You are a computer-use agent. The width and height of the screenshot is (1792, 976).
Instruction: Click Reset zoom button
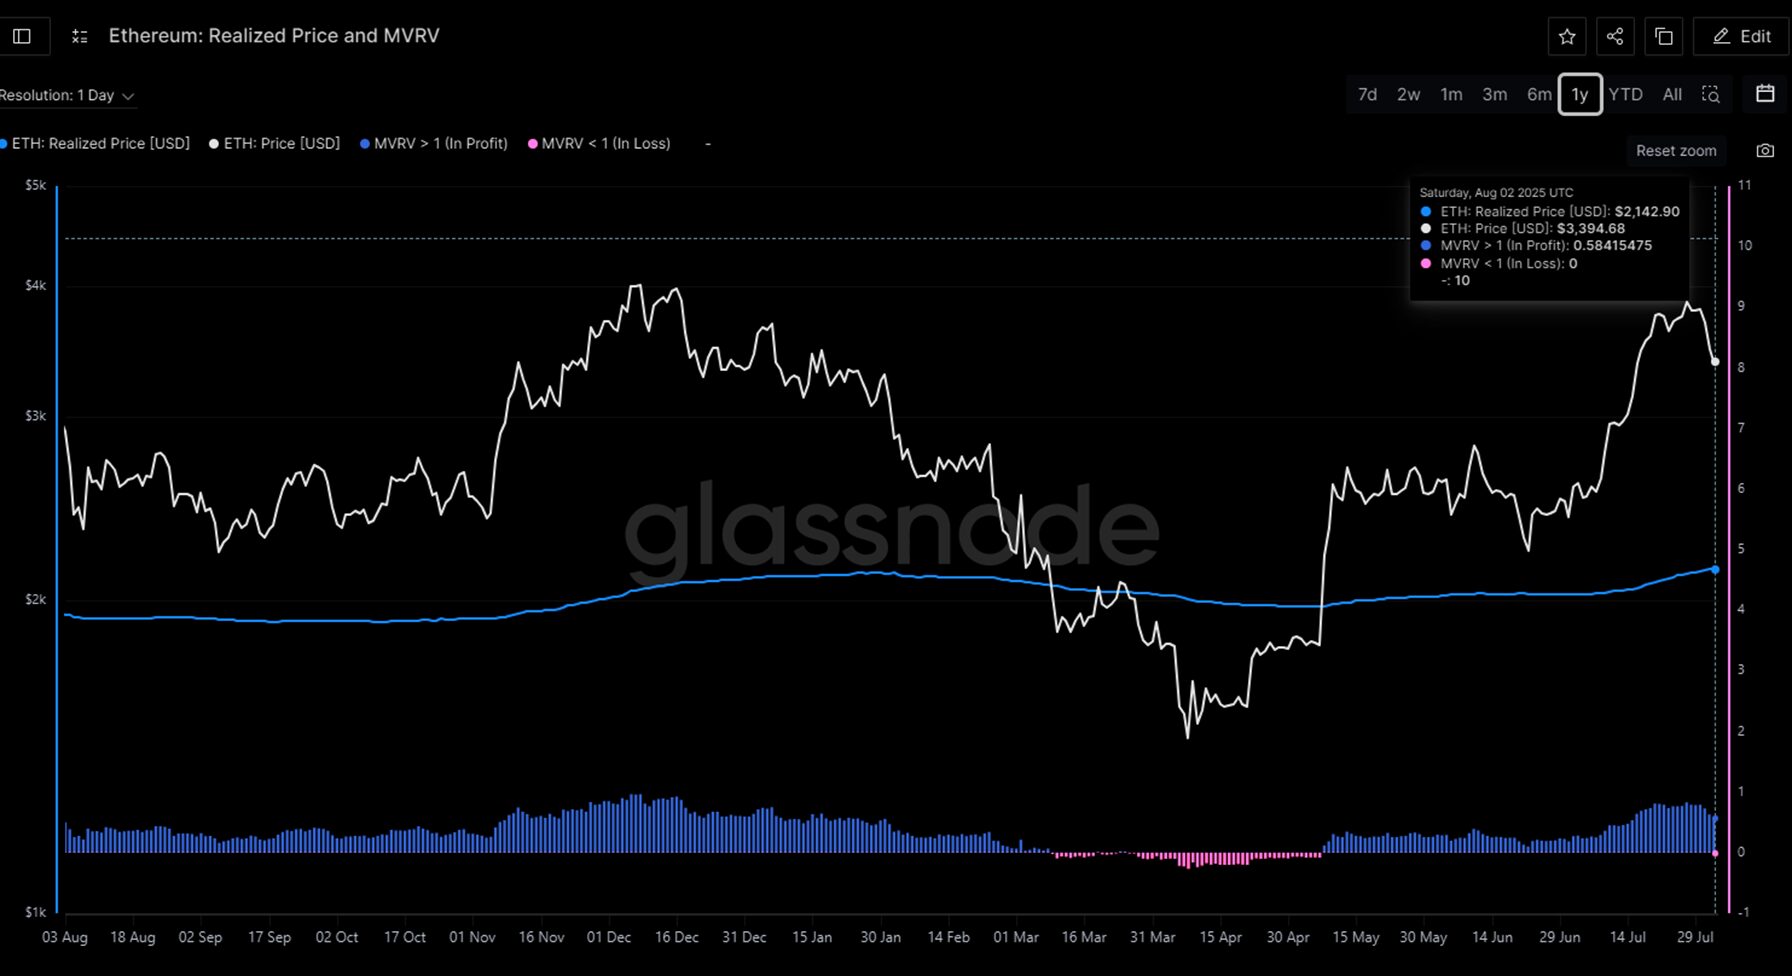pos(1676,150)
